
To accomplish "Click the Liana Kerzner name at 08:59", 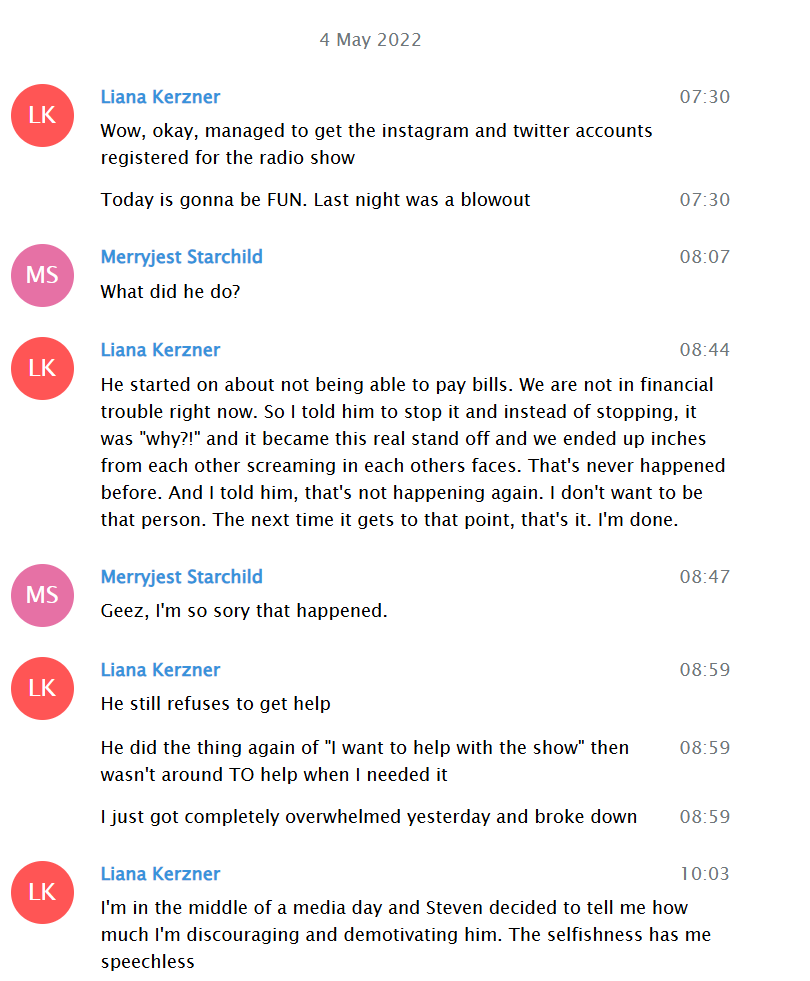I will 160,670.
